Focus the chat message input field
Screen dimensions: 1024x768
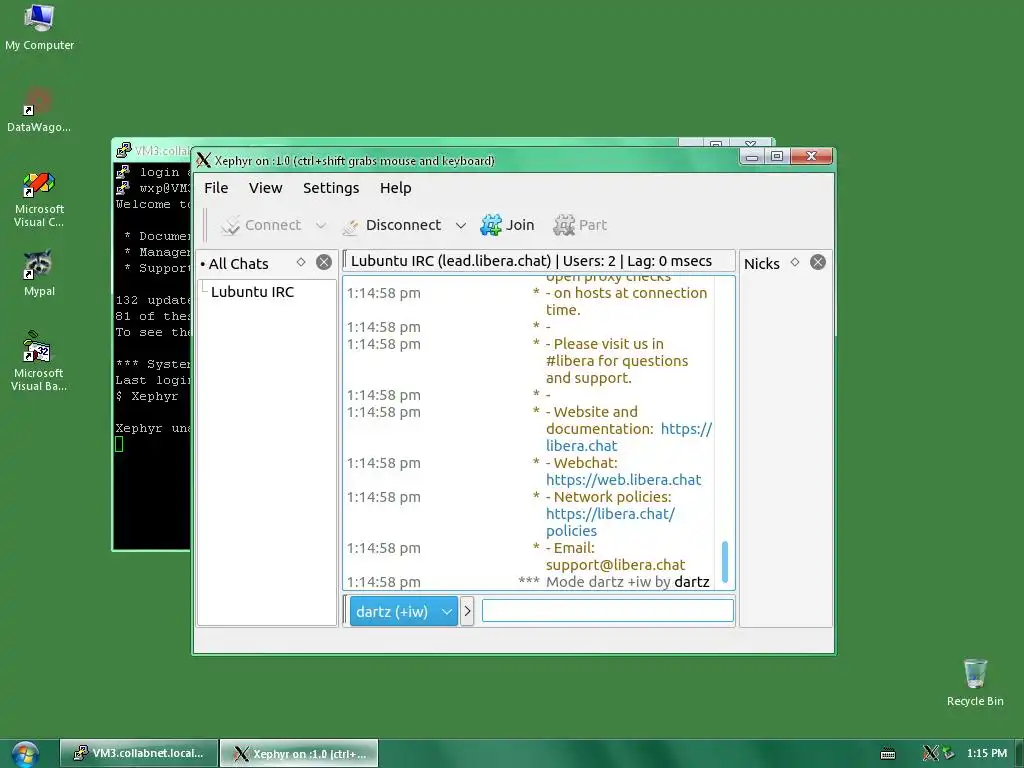[x=607, y=611]
